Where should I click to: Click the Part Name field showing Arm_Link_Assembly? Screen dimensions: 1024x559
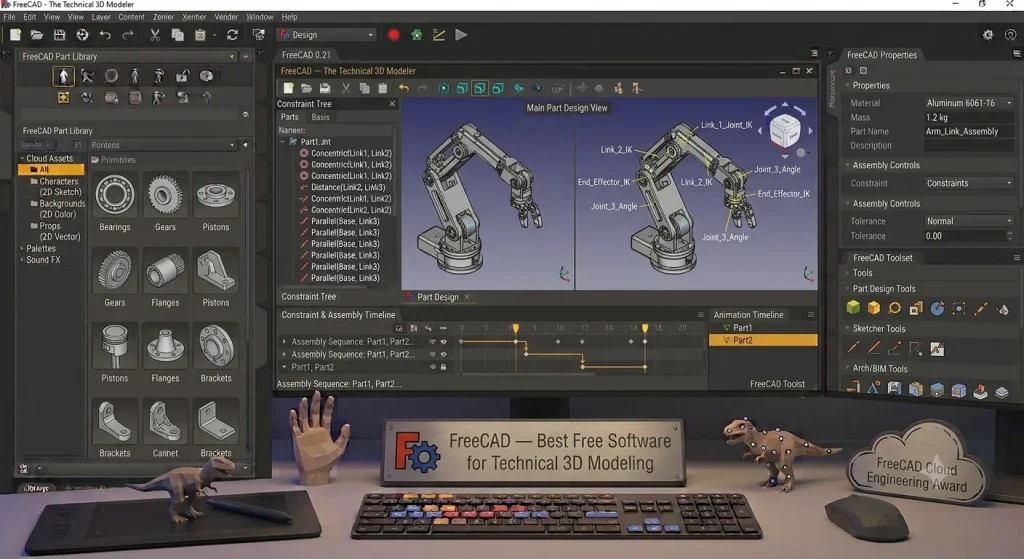coord(969,131)
